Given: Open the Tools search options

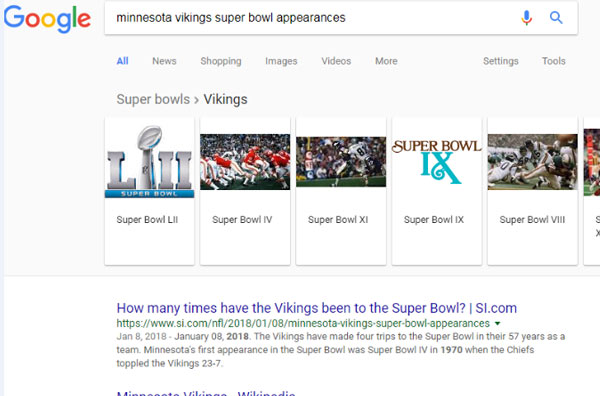Looking at the screenshot, I should (553, 61).
